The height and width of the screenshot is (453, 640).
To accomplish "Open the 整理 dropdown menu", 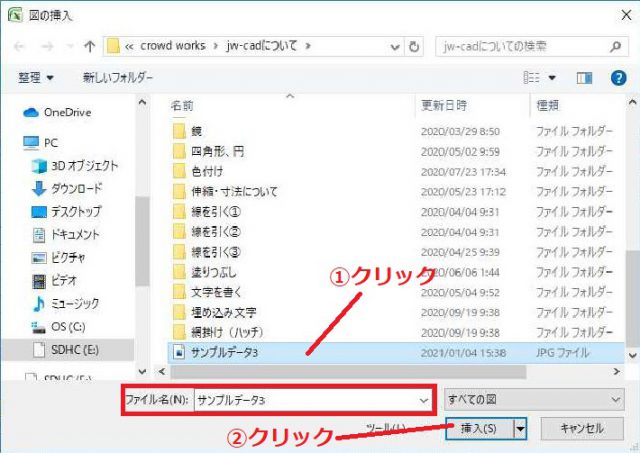I will pyautogui.click(x=36, y=77).
